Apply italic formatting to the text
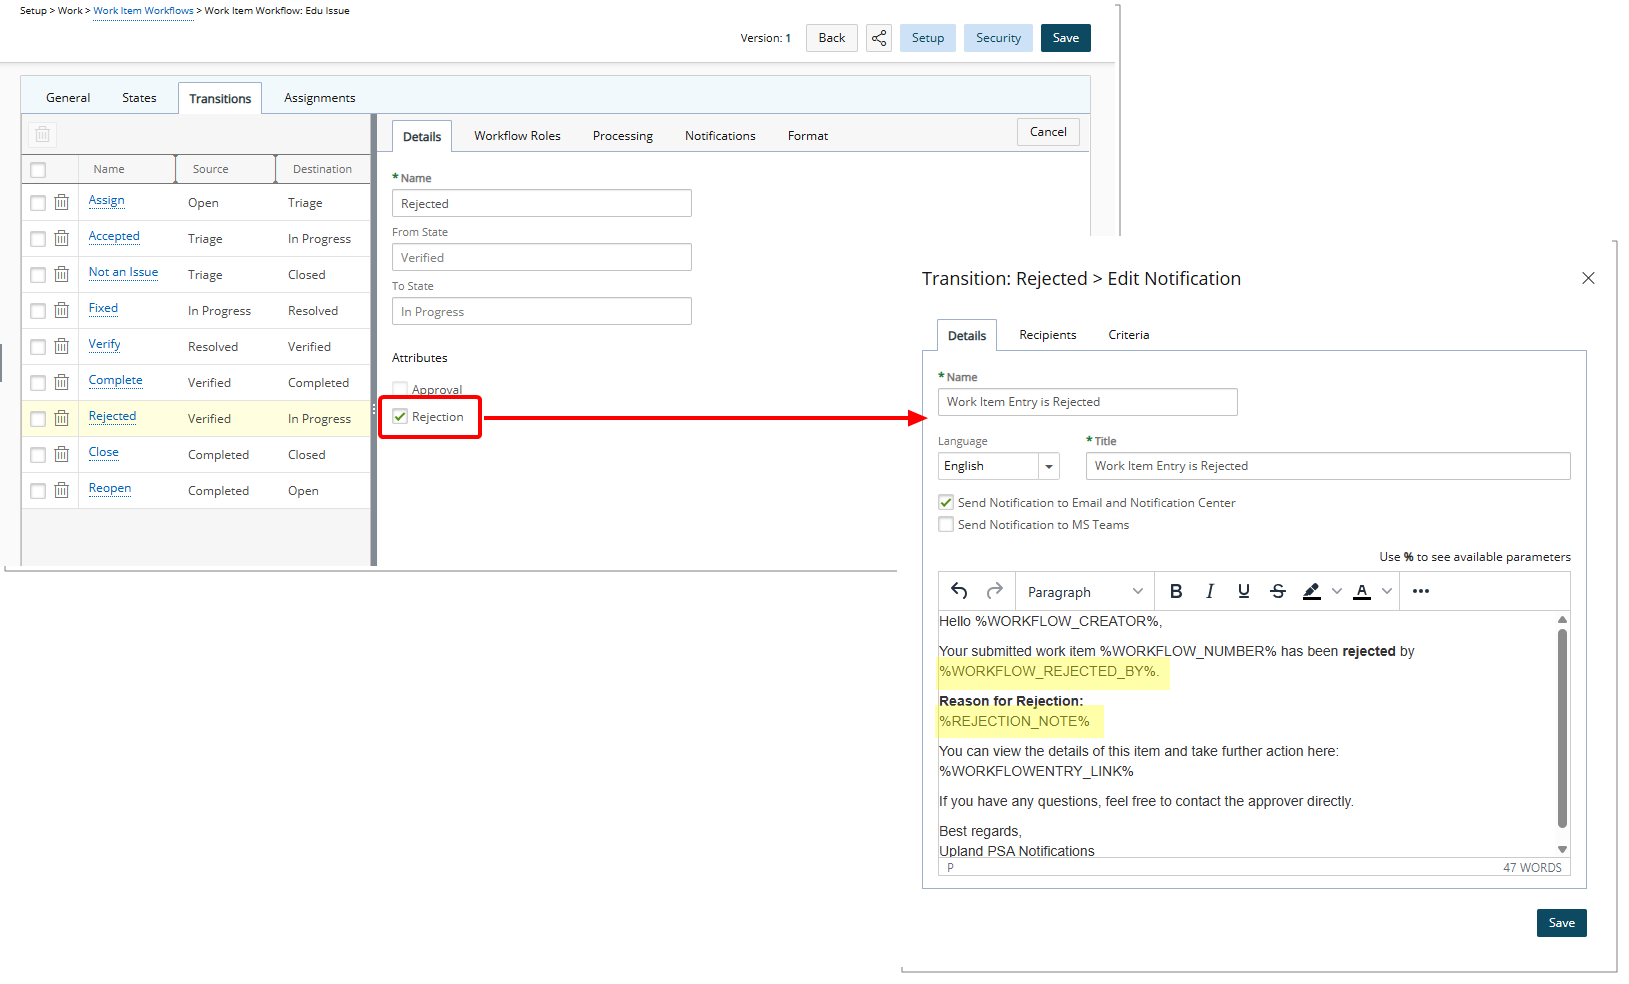The width and height of the screenshot is (1629, 984). 1210,591
